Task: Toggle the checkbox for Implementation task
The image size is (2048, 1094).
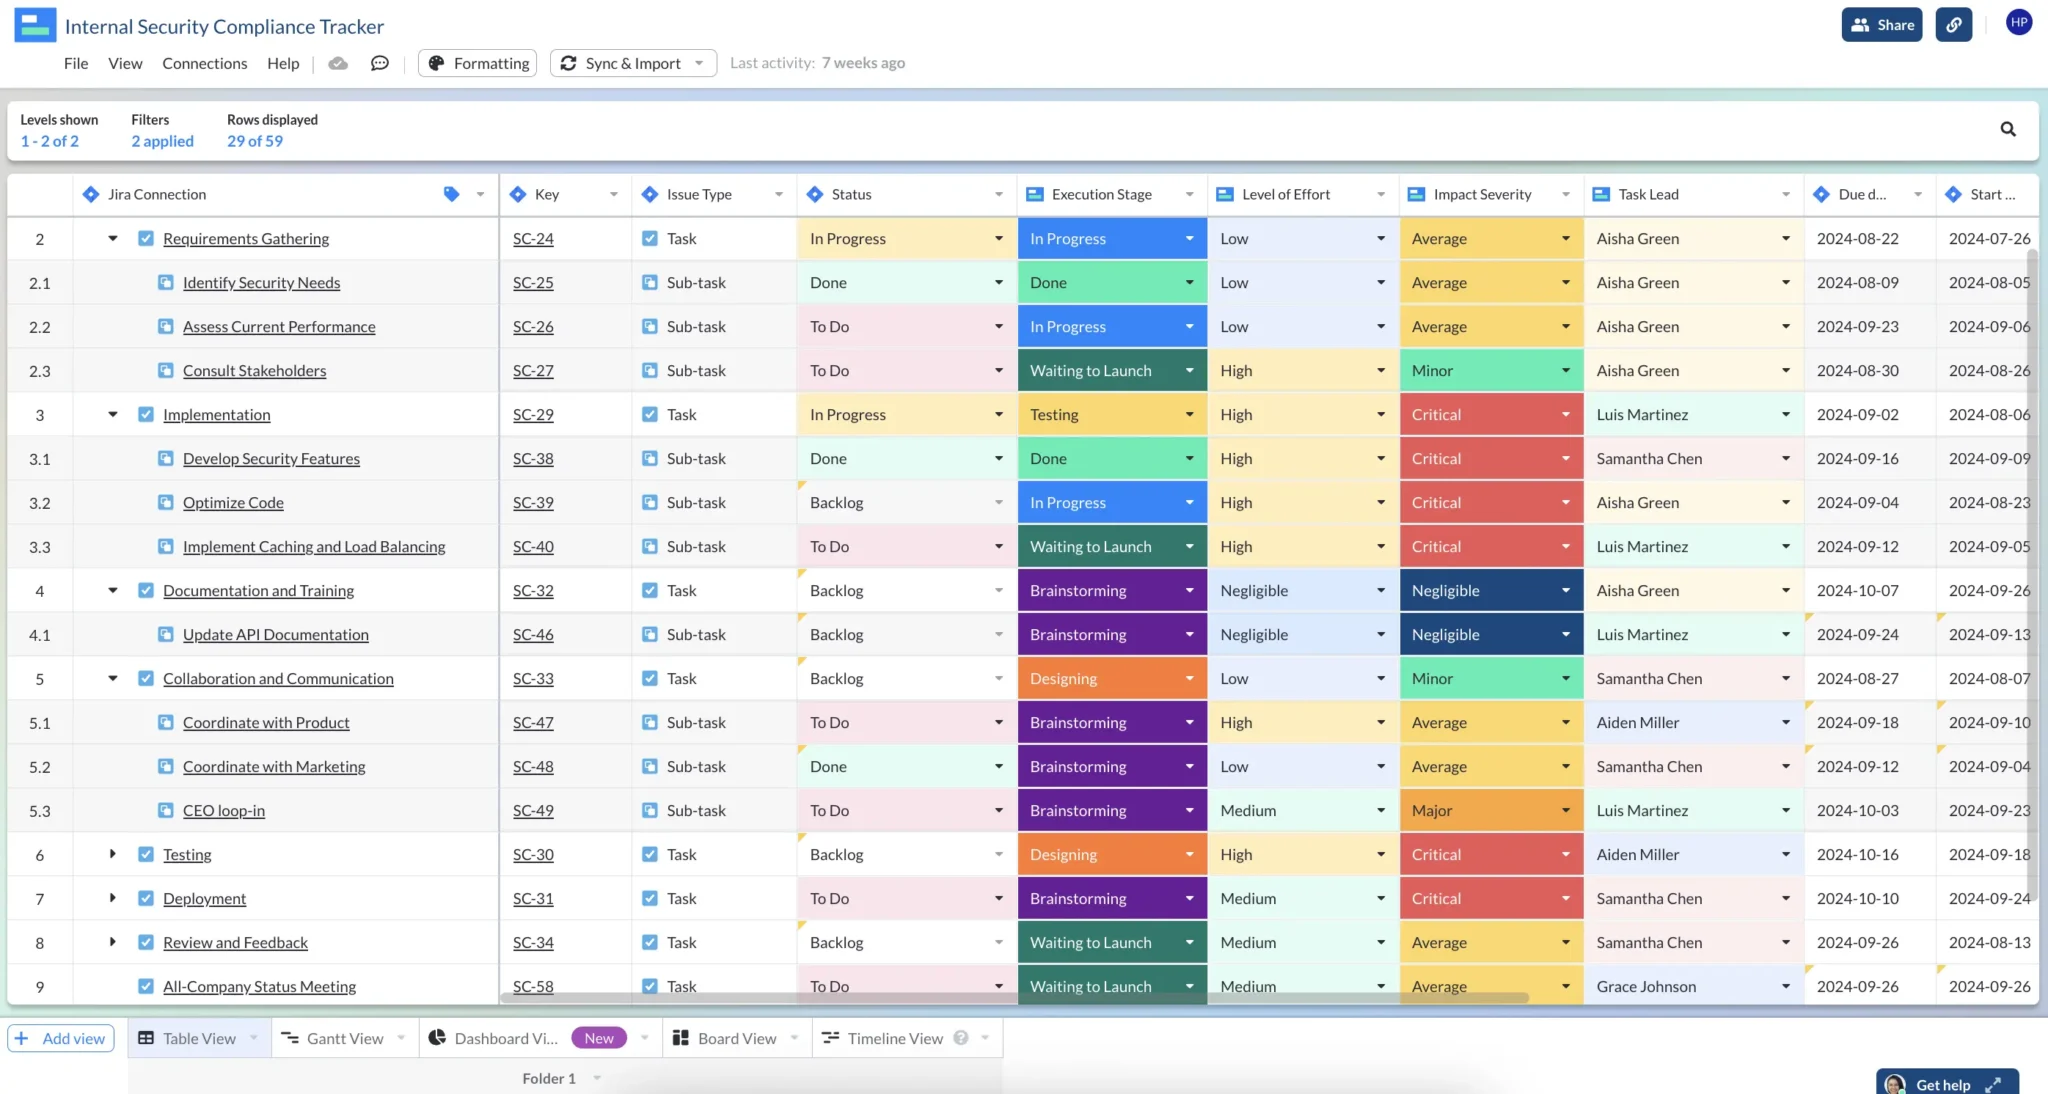Action: [x=145, y=414]
